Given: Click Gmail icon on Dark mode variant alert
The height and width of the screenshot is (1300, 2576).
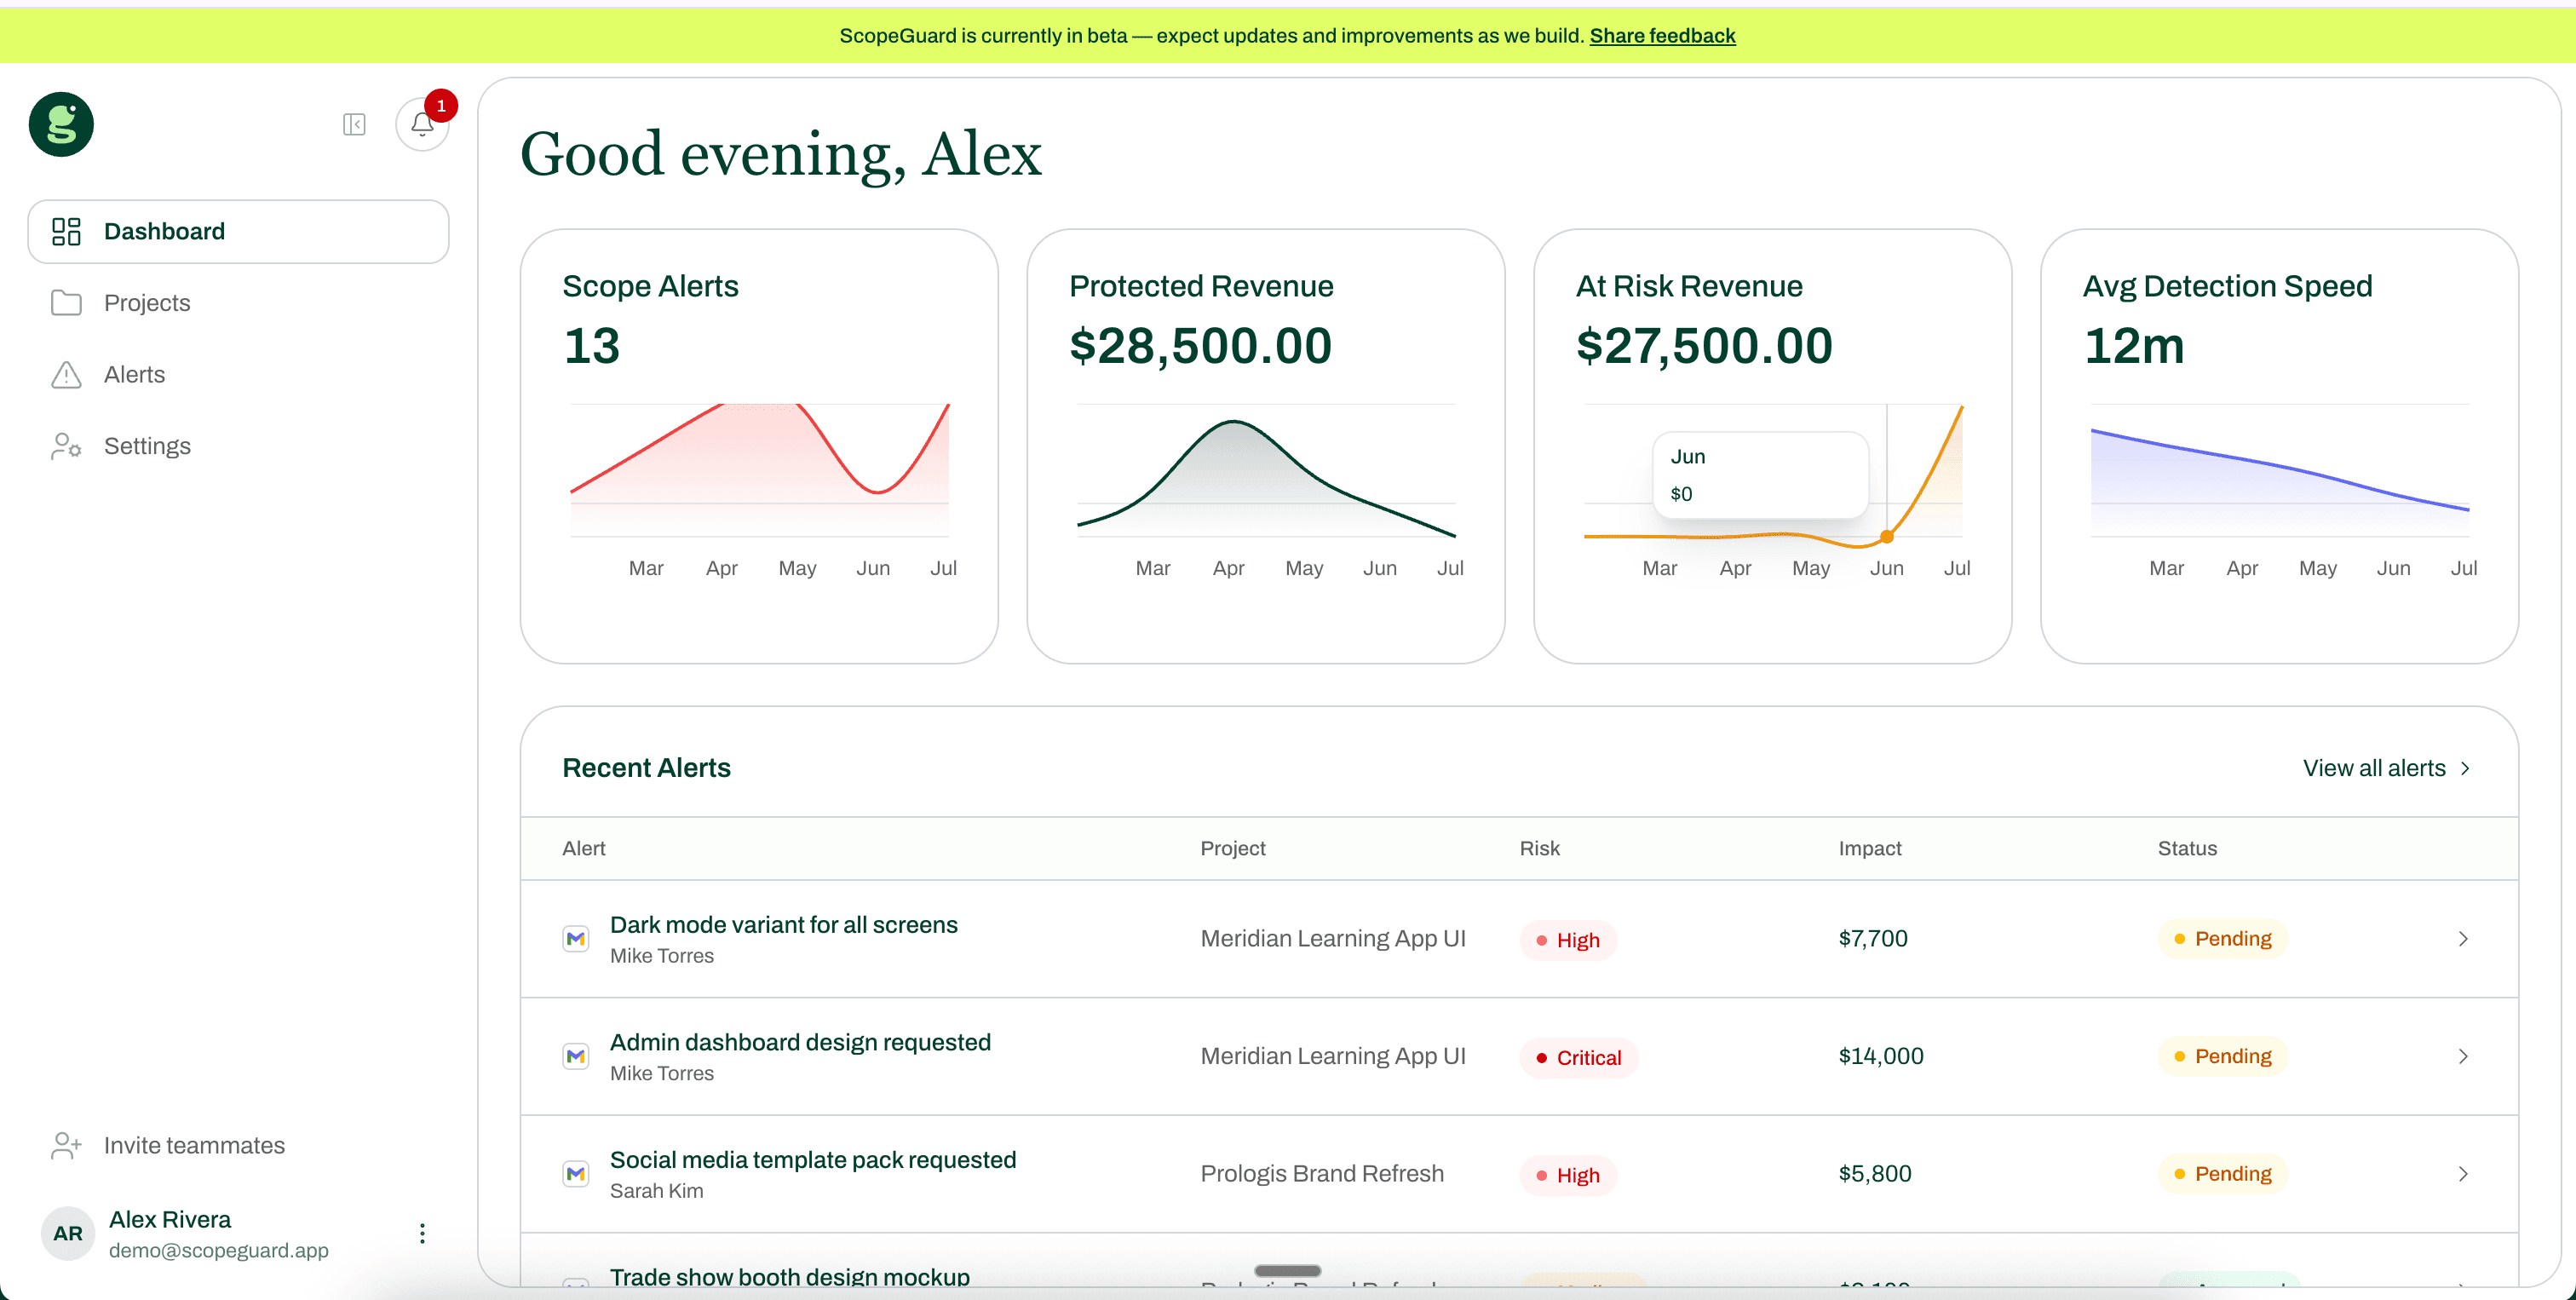Looking at the screenshot, I should pyautogui.click(x=575, y=939).
